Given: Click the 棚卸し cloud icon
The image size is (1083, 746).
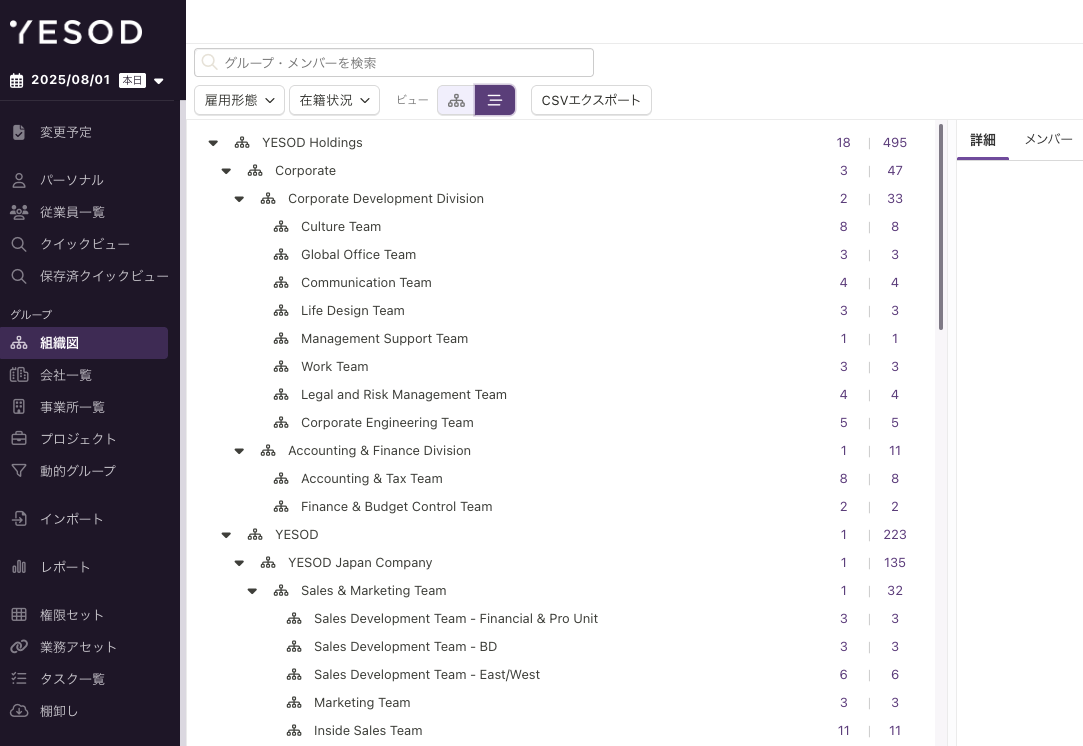Looking at the screenshot, I should coord(19,711).
